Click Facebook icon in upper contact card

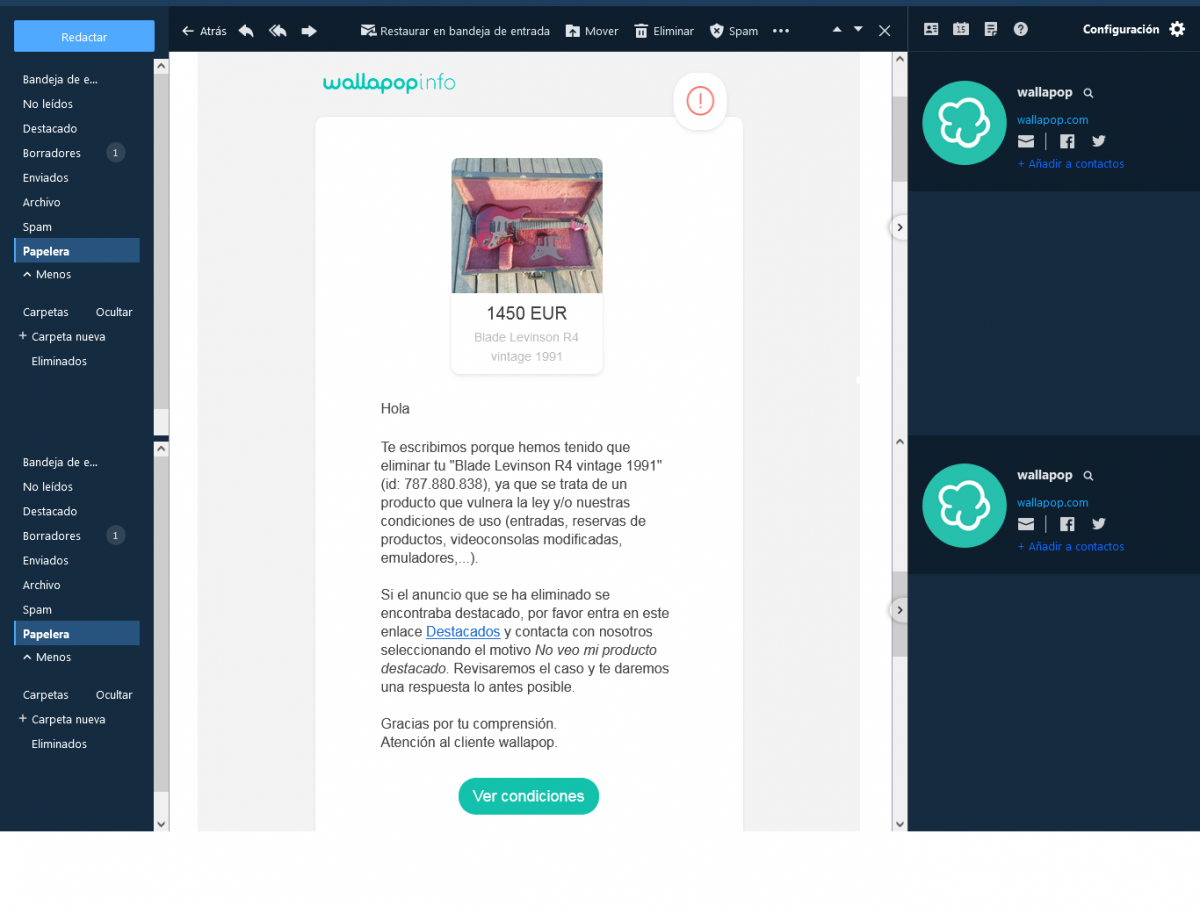[1067, 141]
